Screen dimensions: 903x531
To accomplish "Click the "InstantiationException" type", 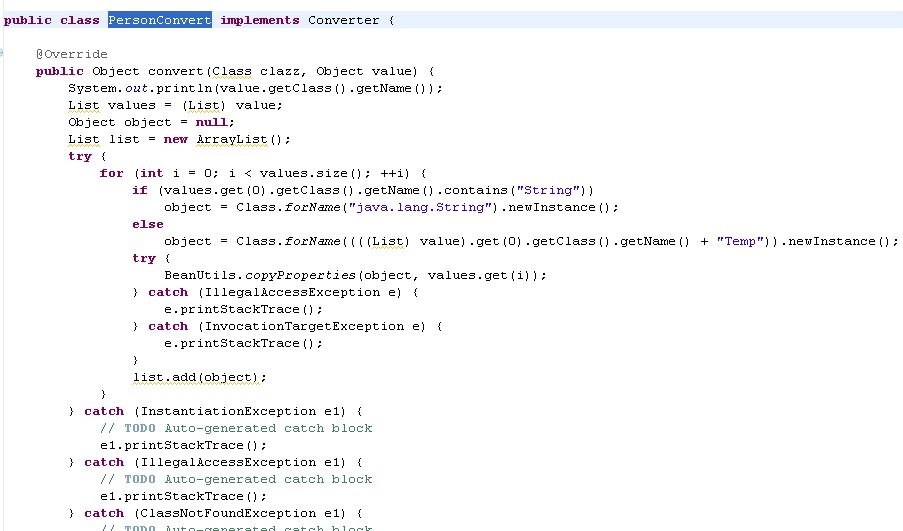I will [x=229, y=411].
